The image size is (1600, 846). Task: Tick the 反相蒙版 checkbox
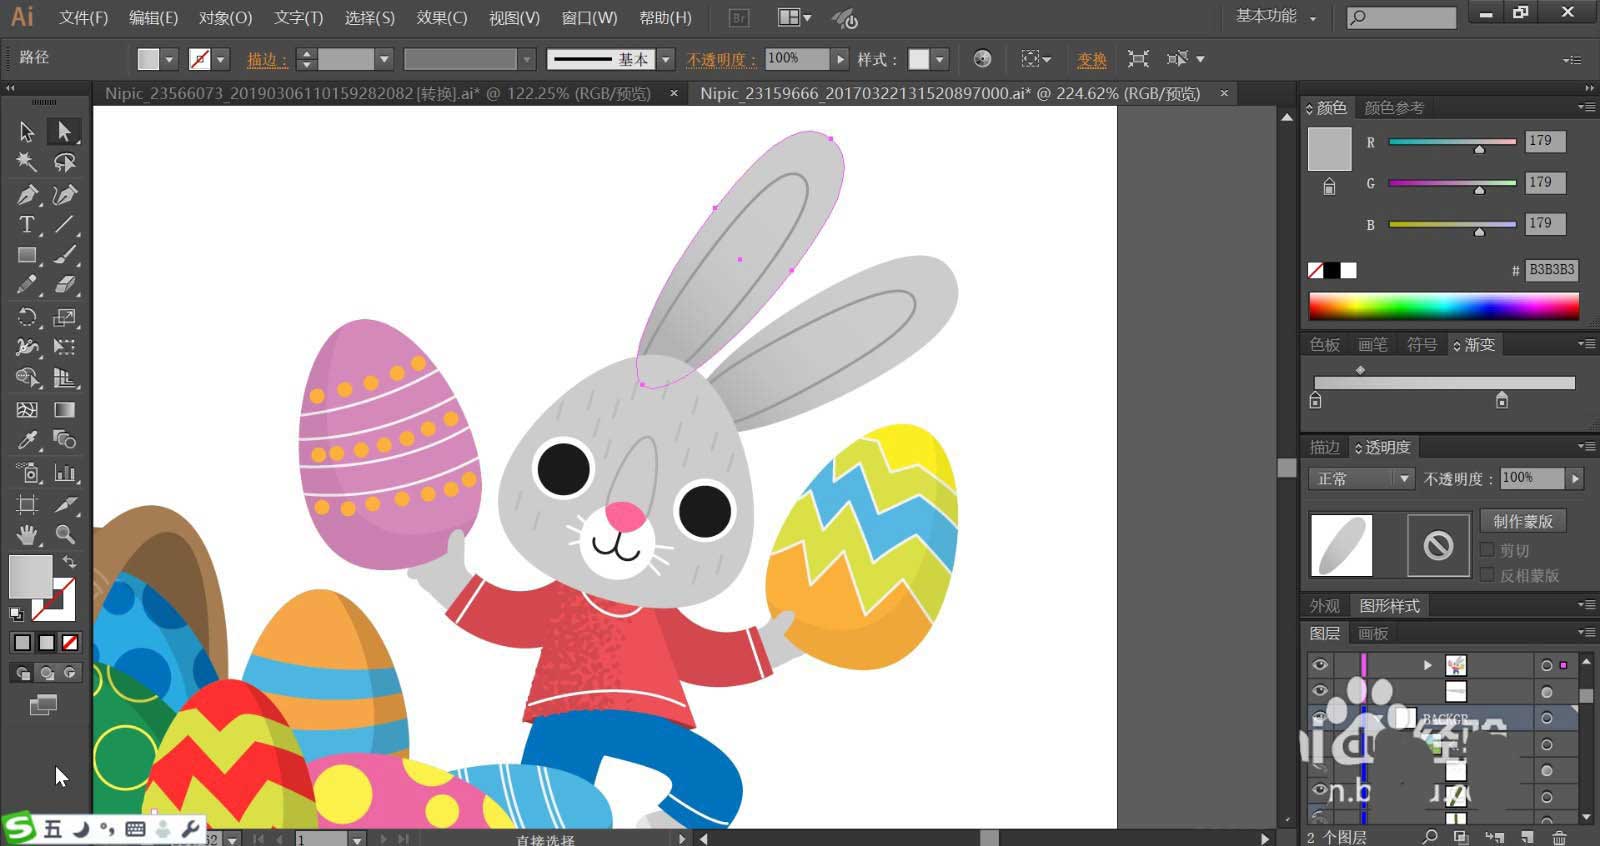coord(1487,575)
